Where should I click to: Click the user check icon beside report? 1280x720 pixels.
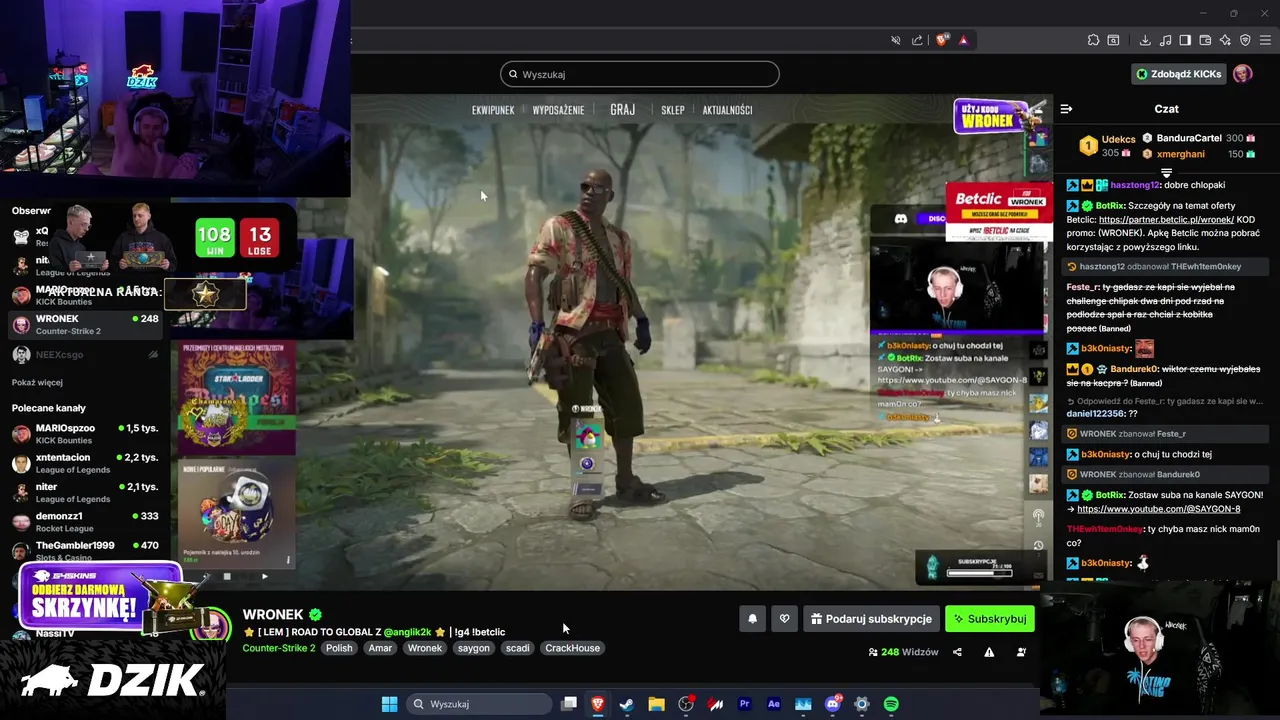(1021, 652)
